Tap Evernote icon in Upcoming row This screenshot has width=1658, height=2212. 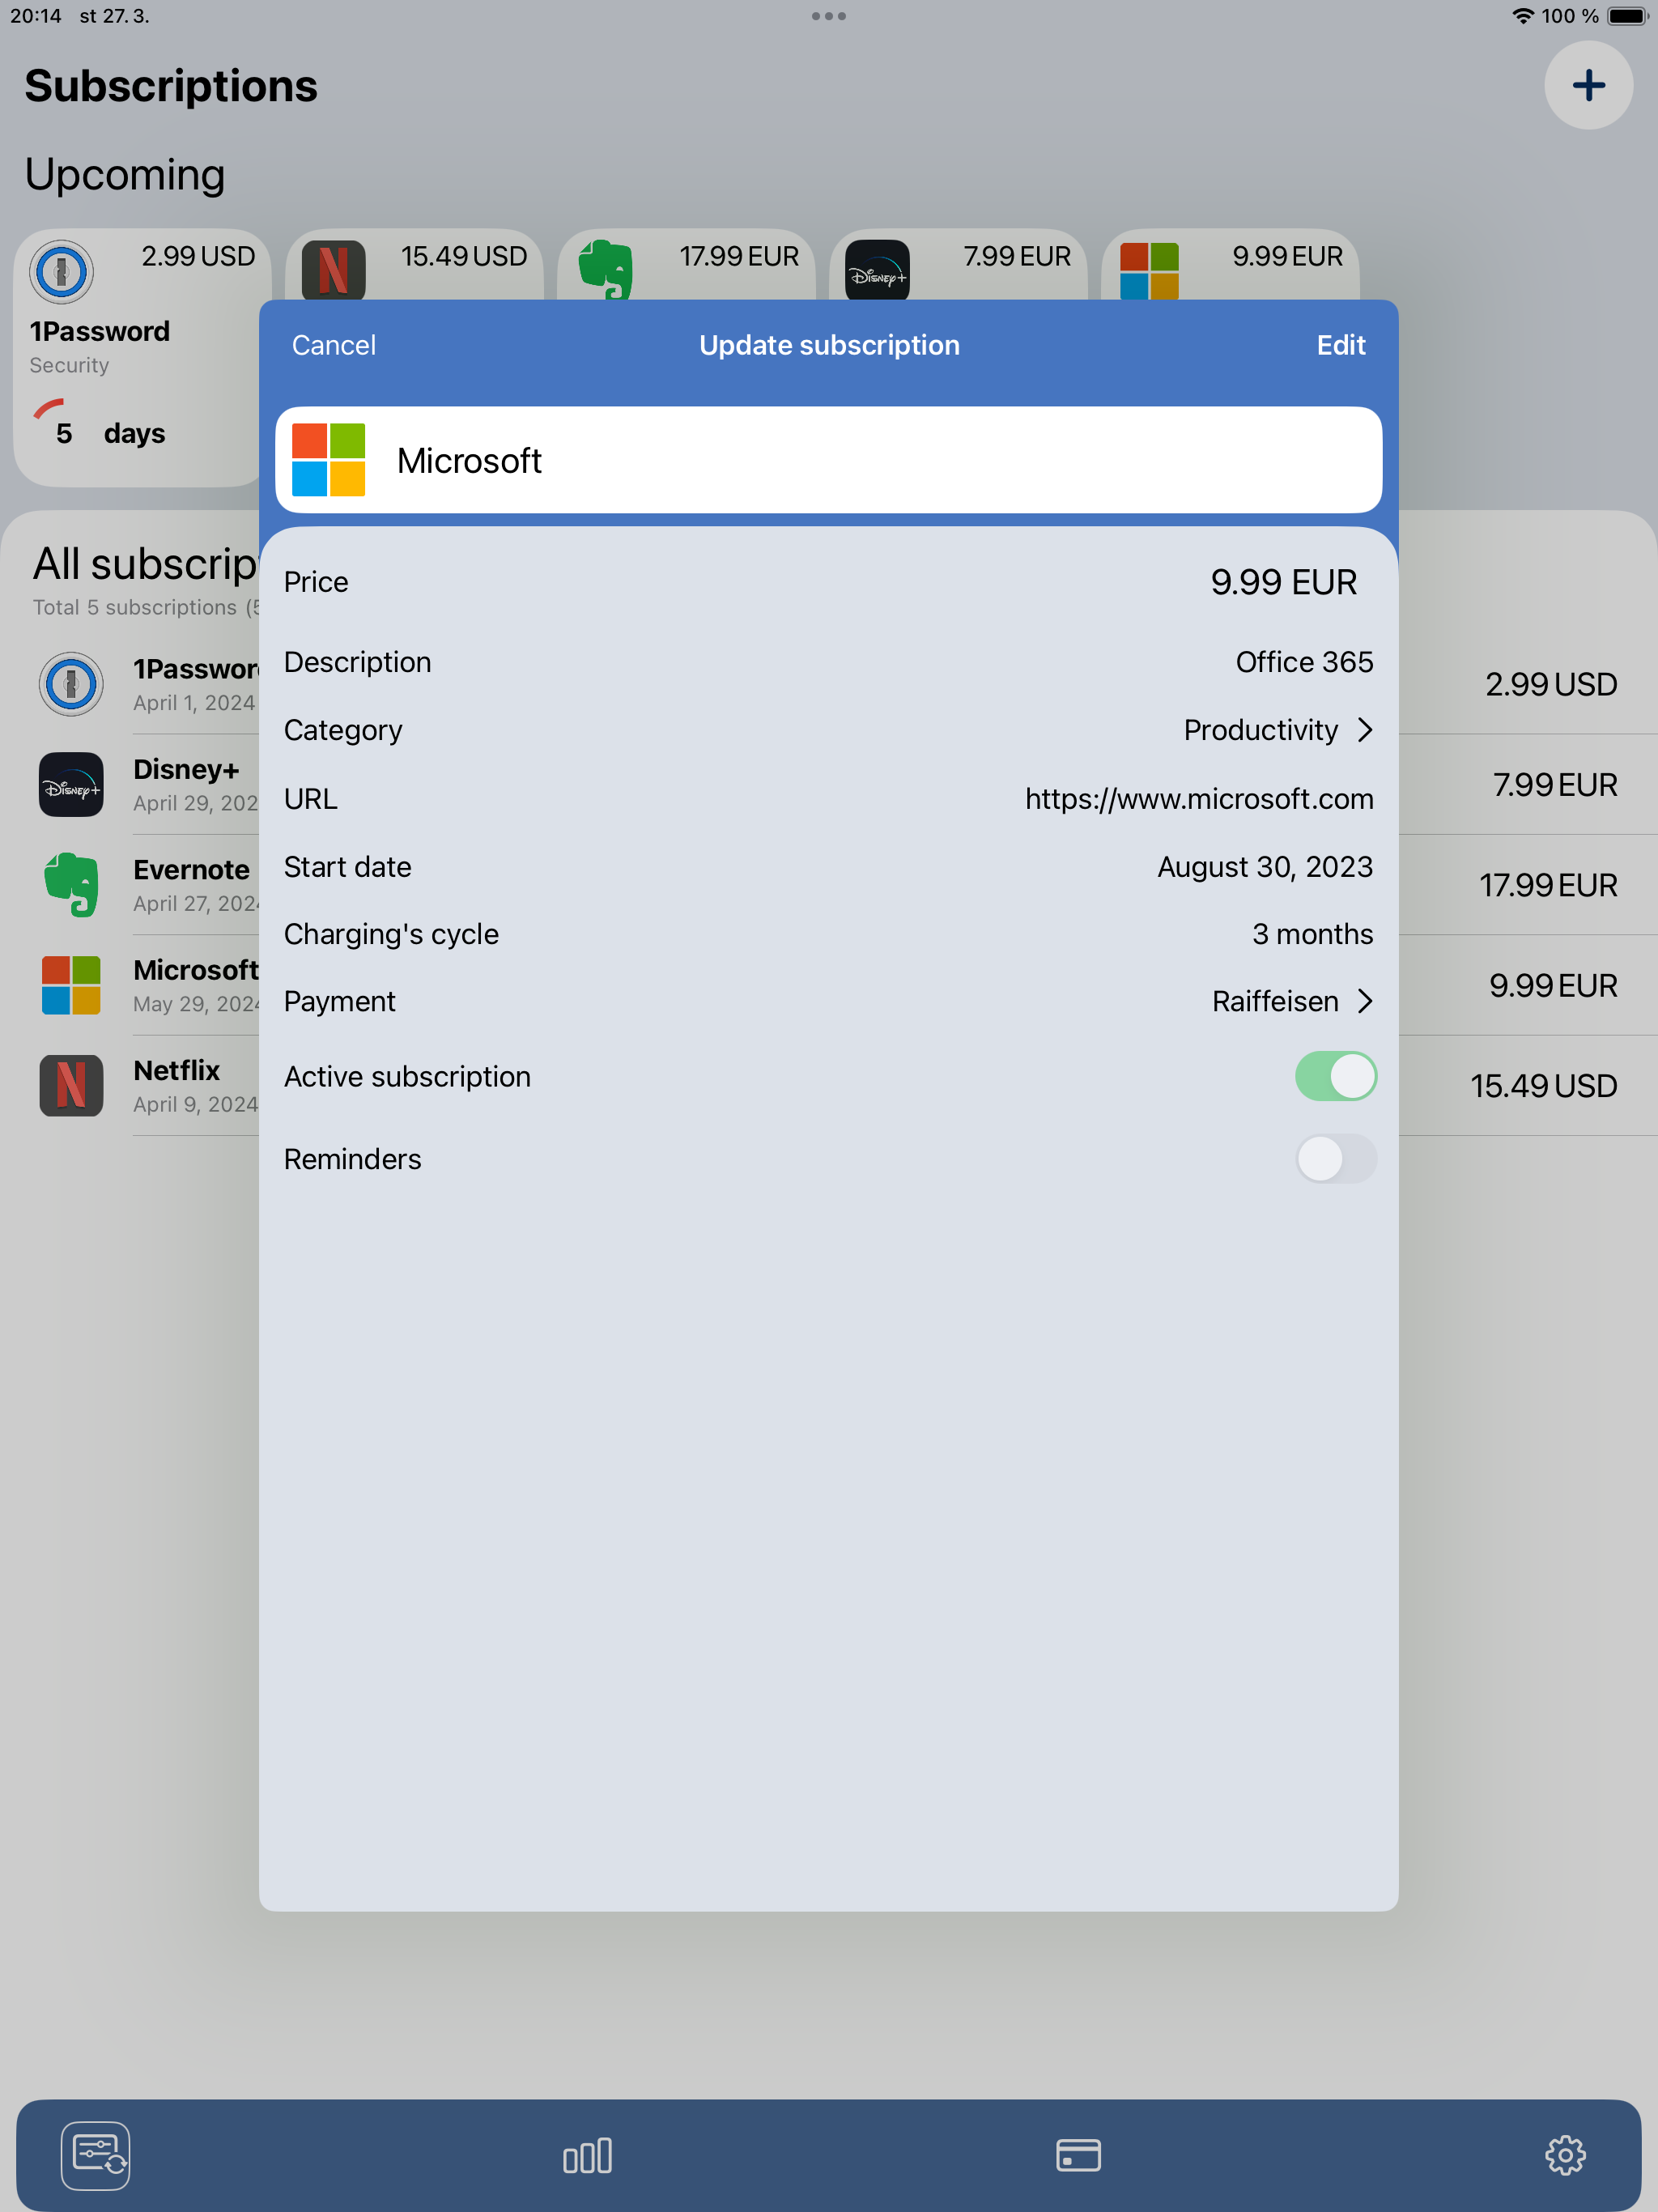coord(606,270)
